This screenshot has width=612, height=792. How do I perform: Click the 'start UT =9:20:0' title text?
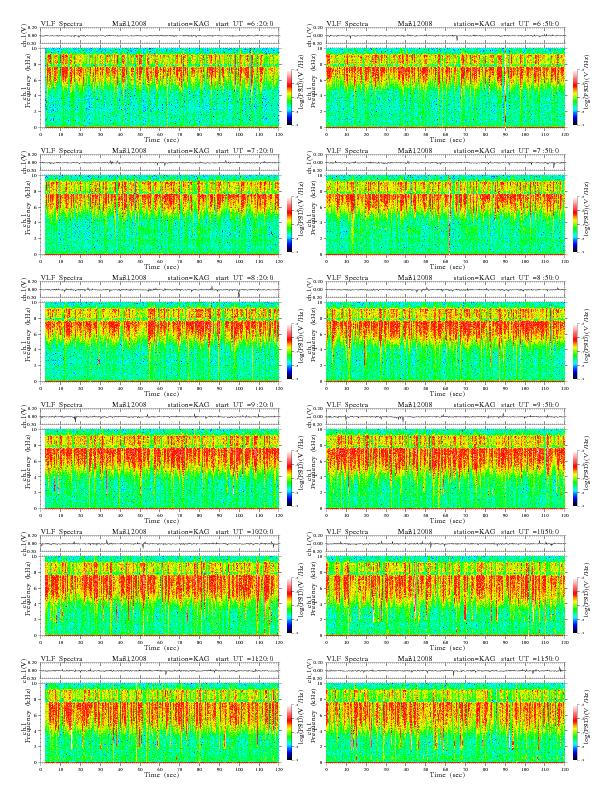coord(245,405)
